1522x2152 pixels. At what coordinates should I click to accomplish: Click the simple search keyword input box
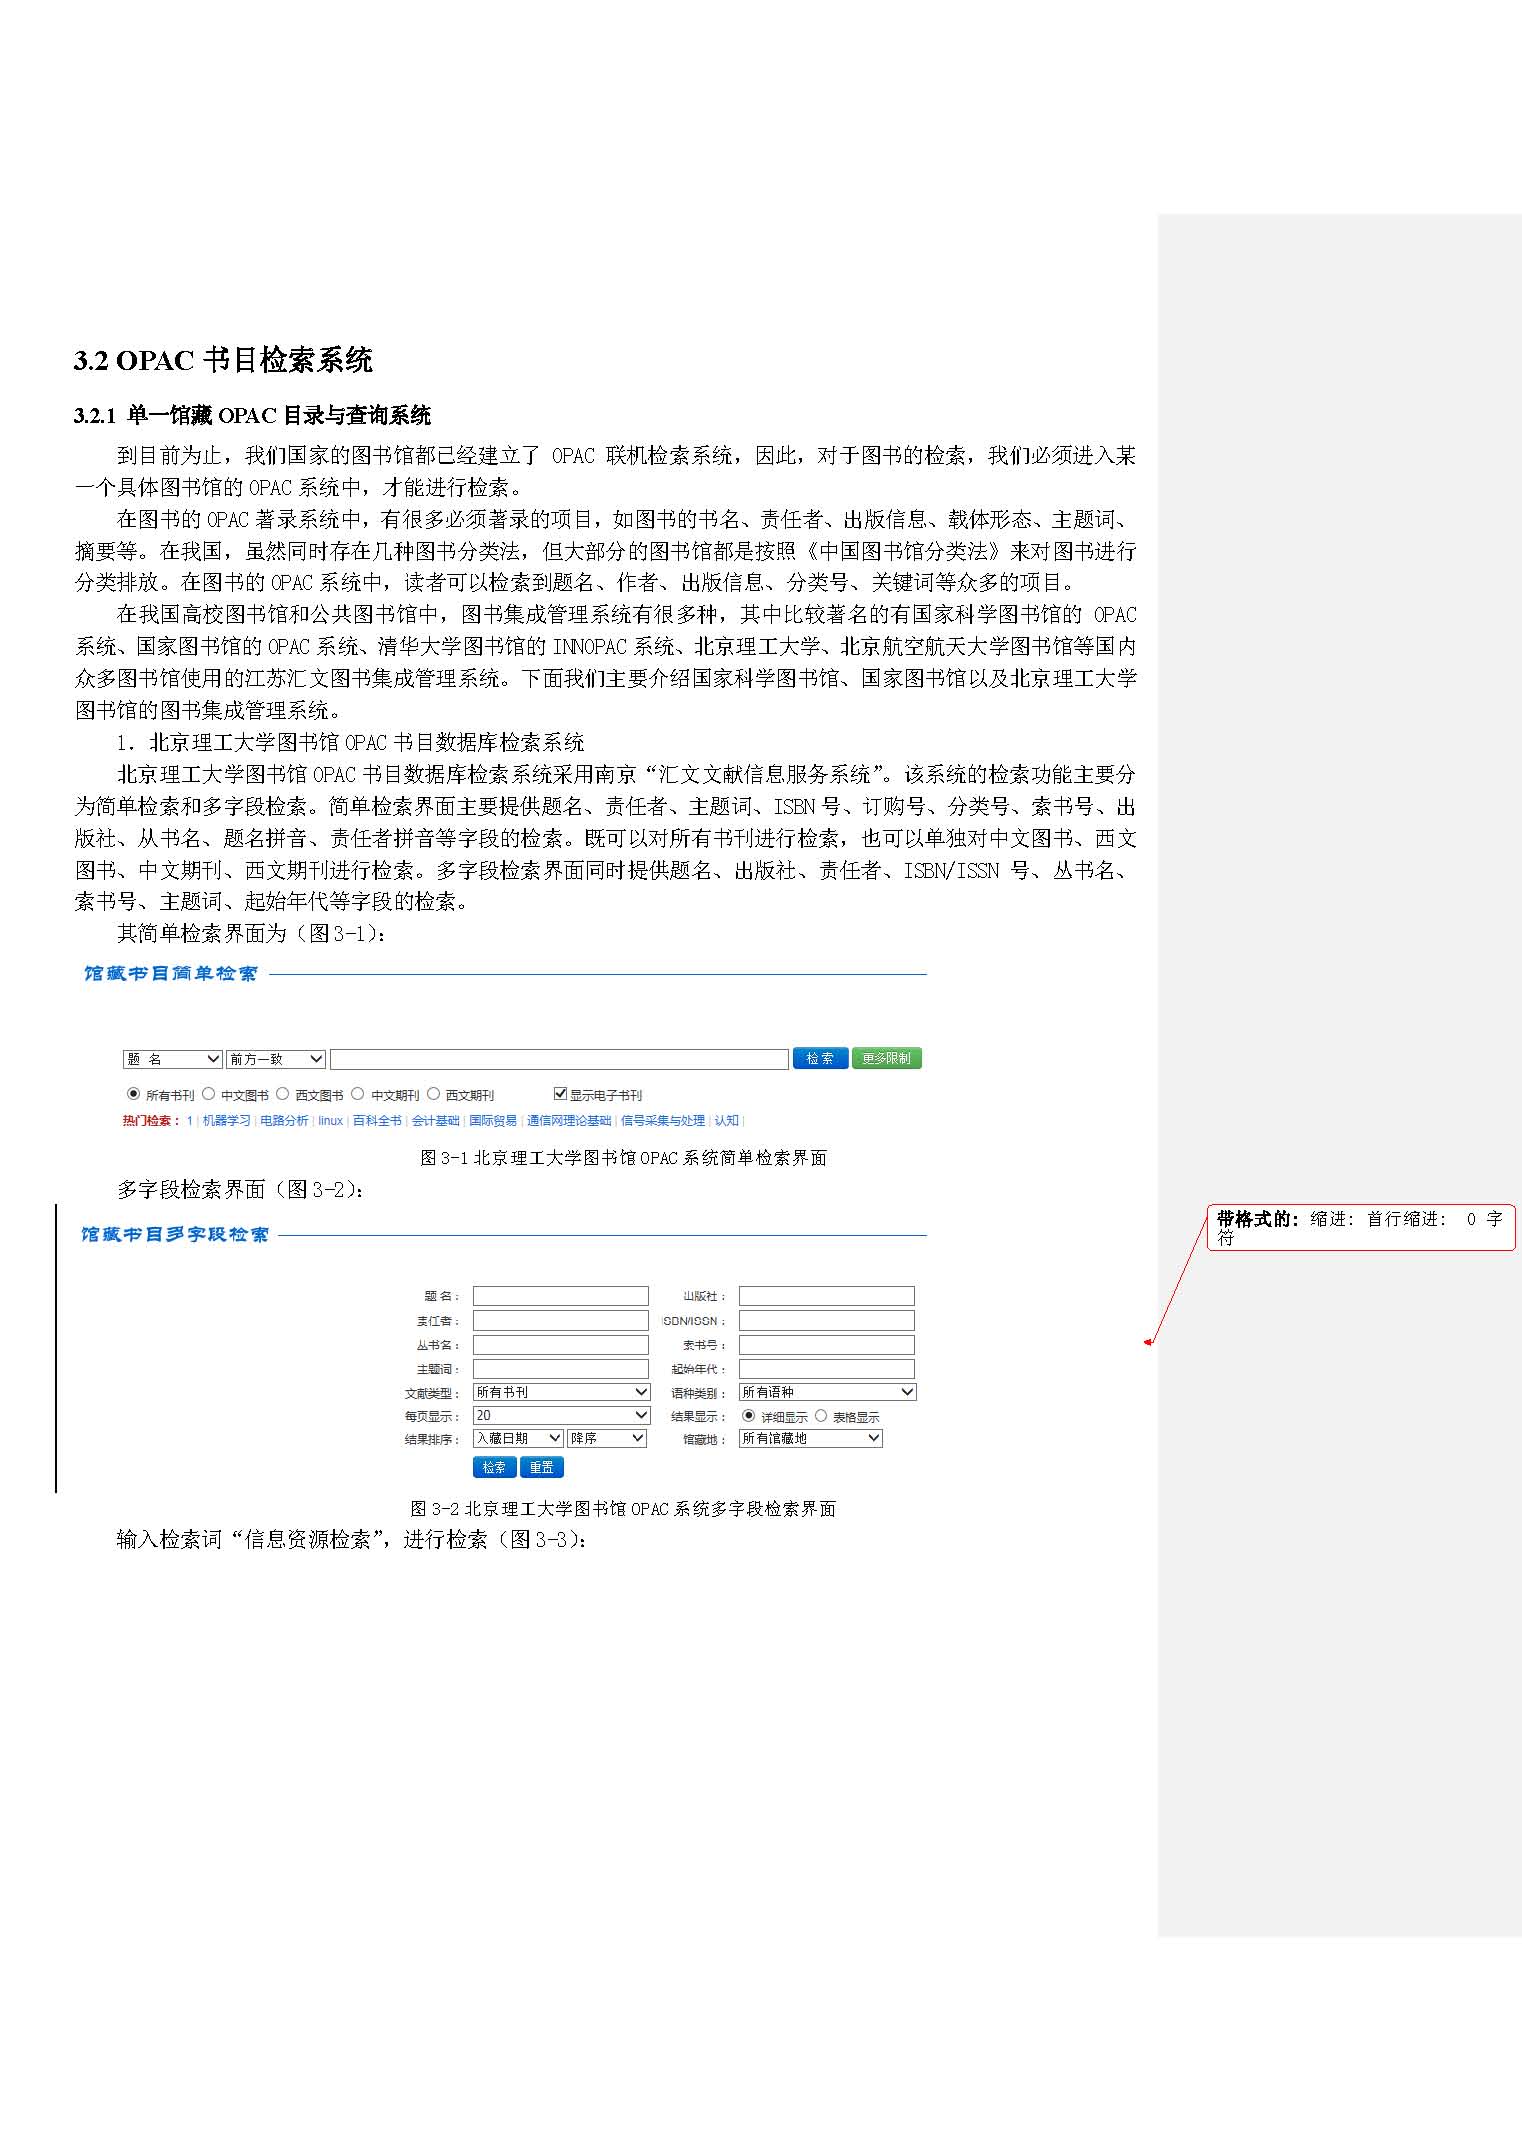559,1059
